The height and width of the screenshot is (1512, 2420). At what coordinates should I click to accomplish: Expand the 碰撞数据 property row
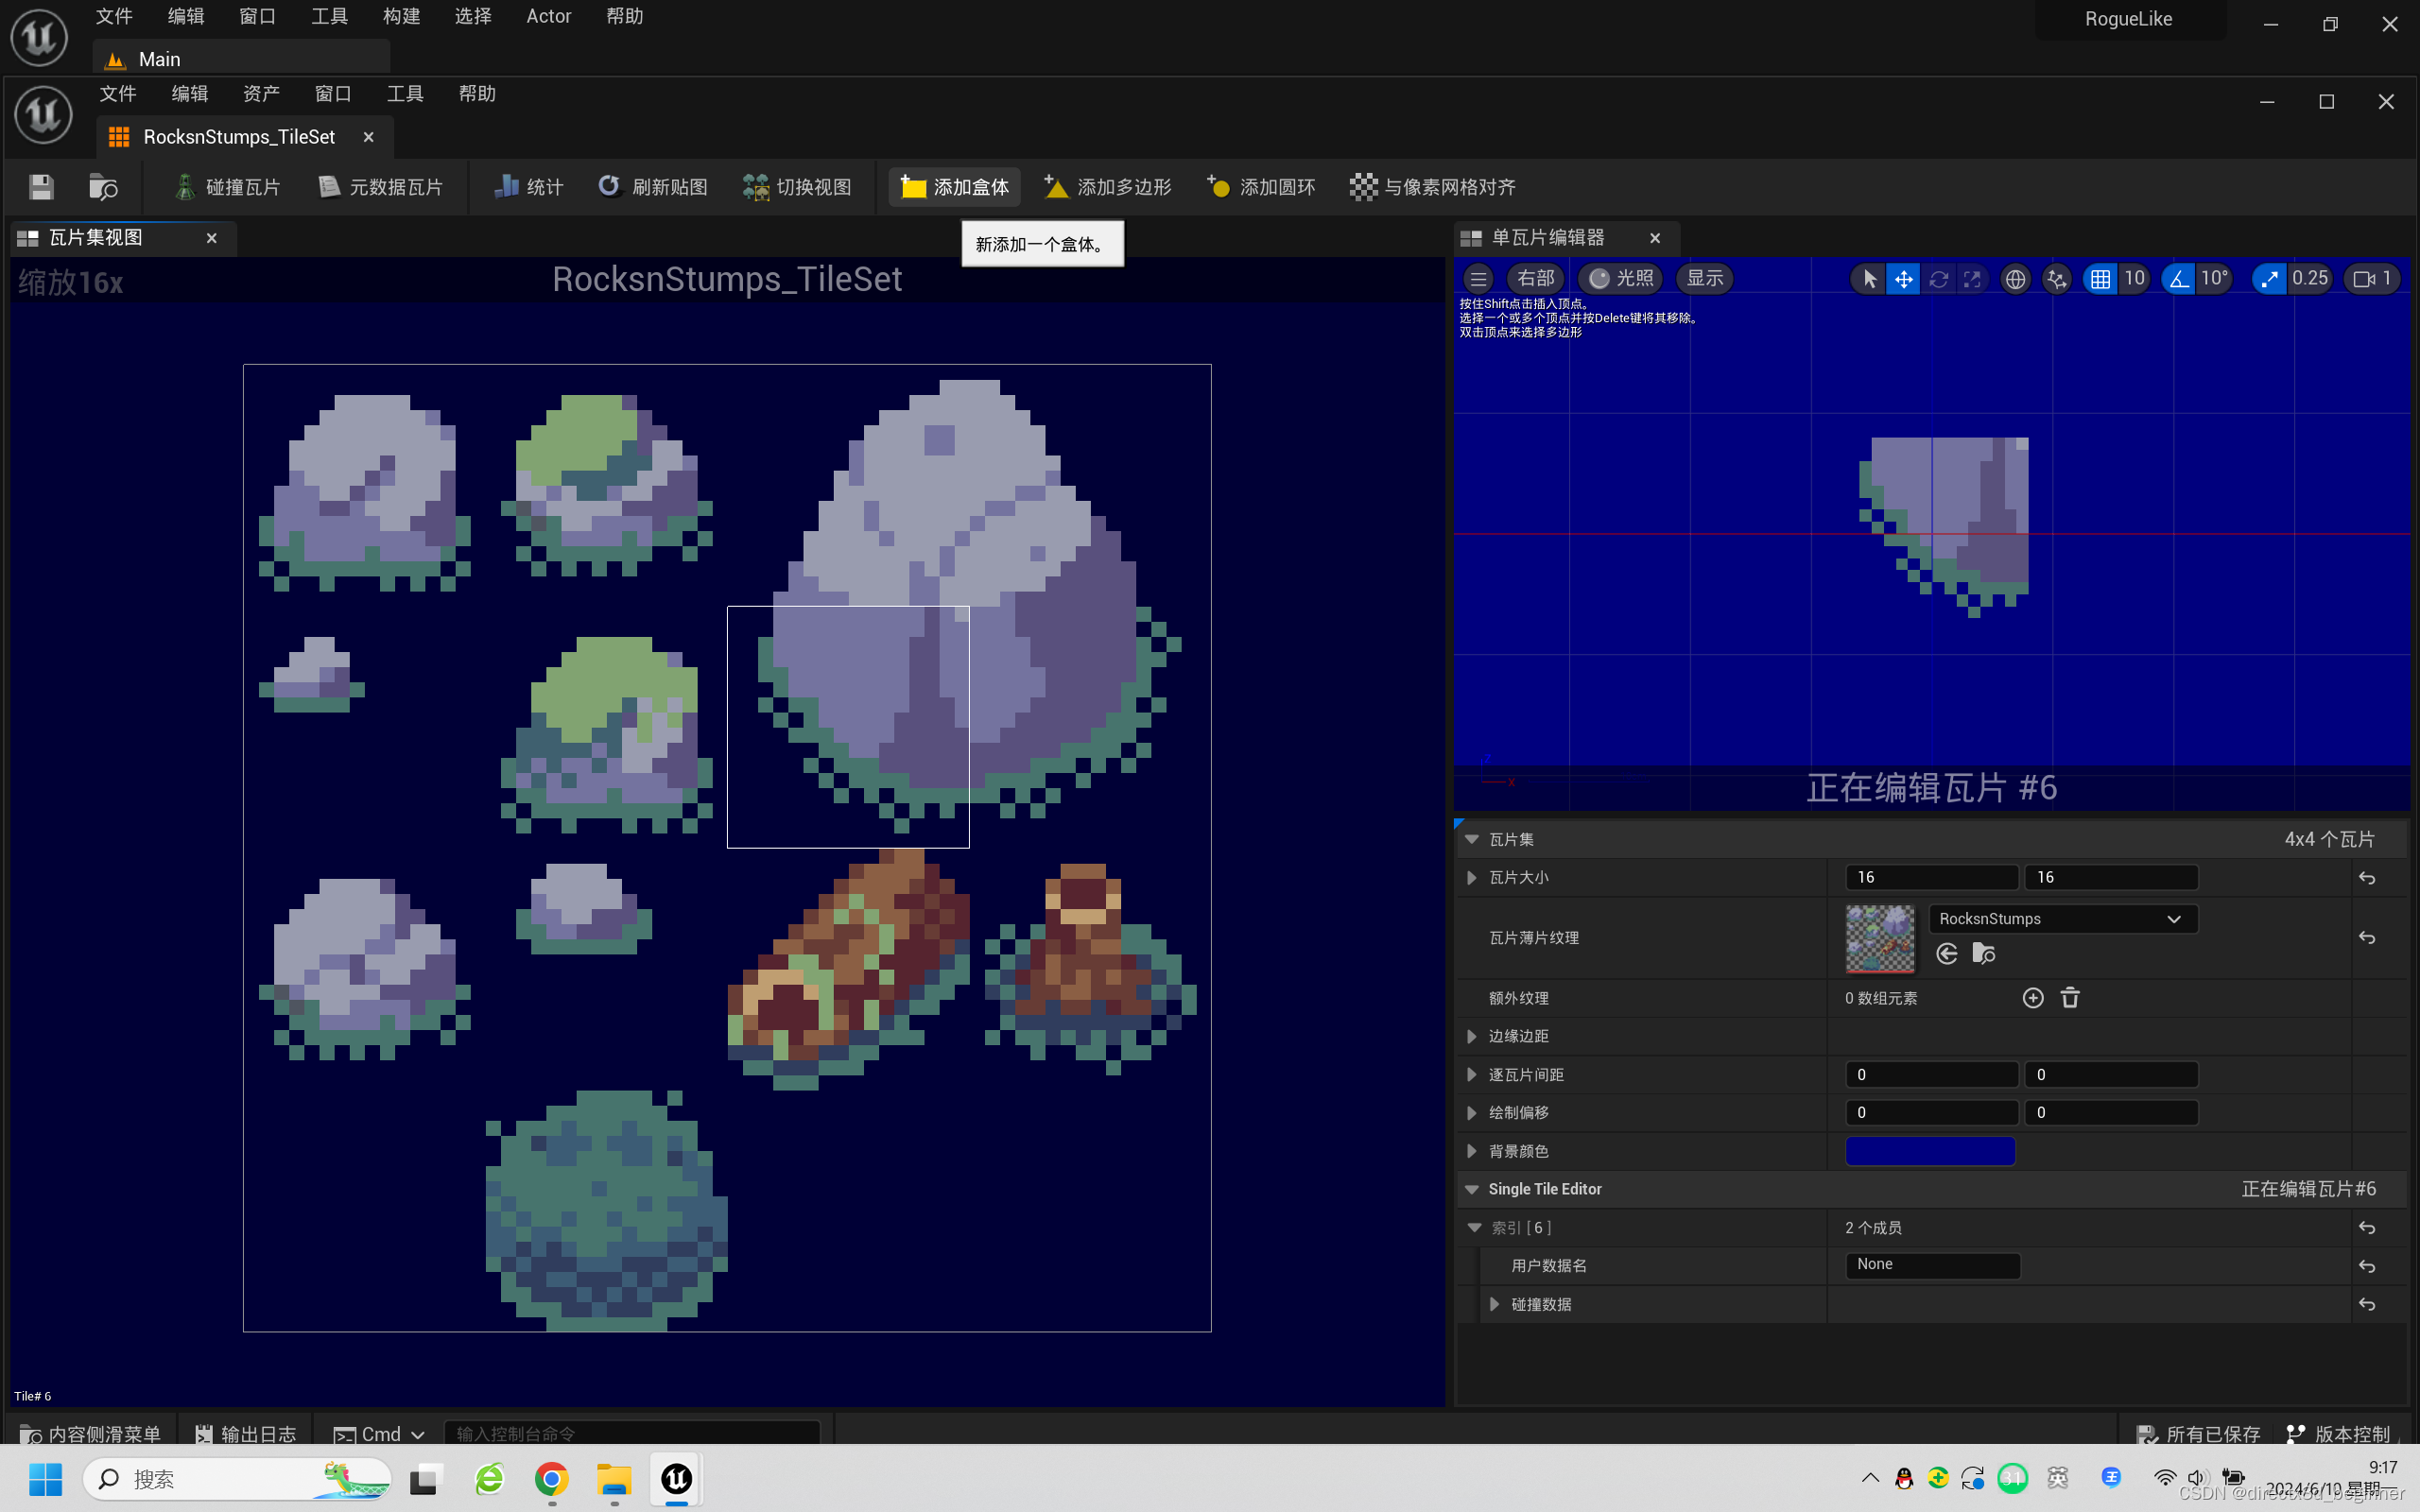[1494, 1304]
